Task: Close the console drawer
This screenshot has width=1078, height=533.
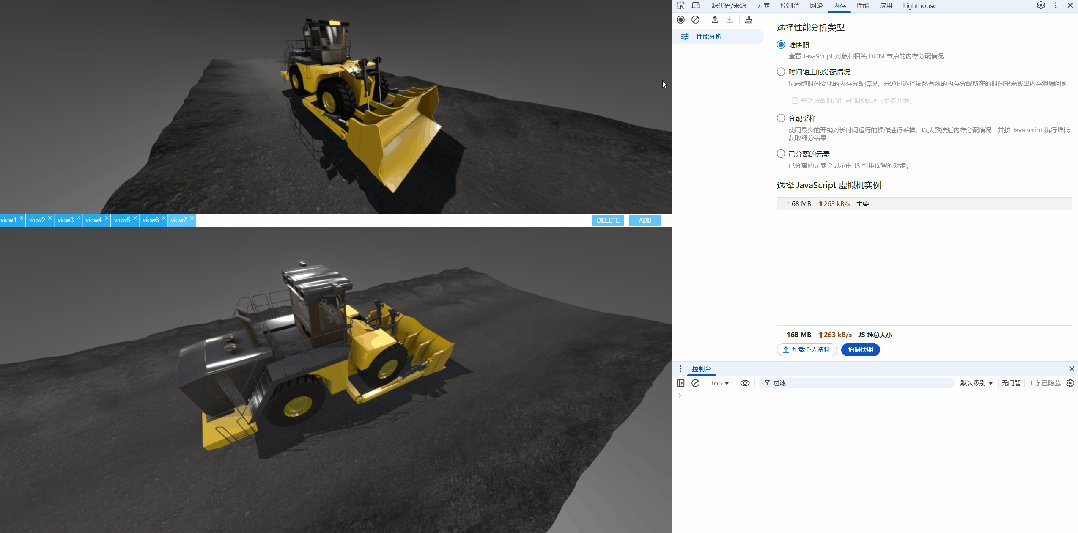Action: point(1071,369)
